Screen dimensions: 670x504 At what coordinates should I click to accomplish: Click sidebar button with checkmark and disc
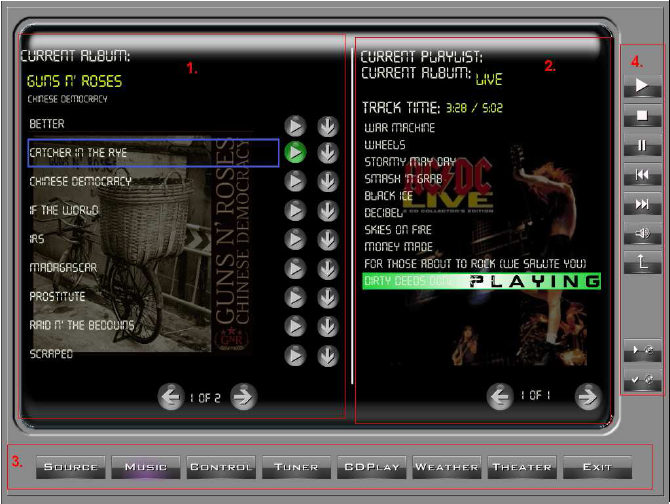point(642,380)
